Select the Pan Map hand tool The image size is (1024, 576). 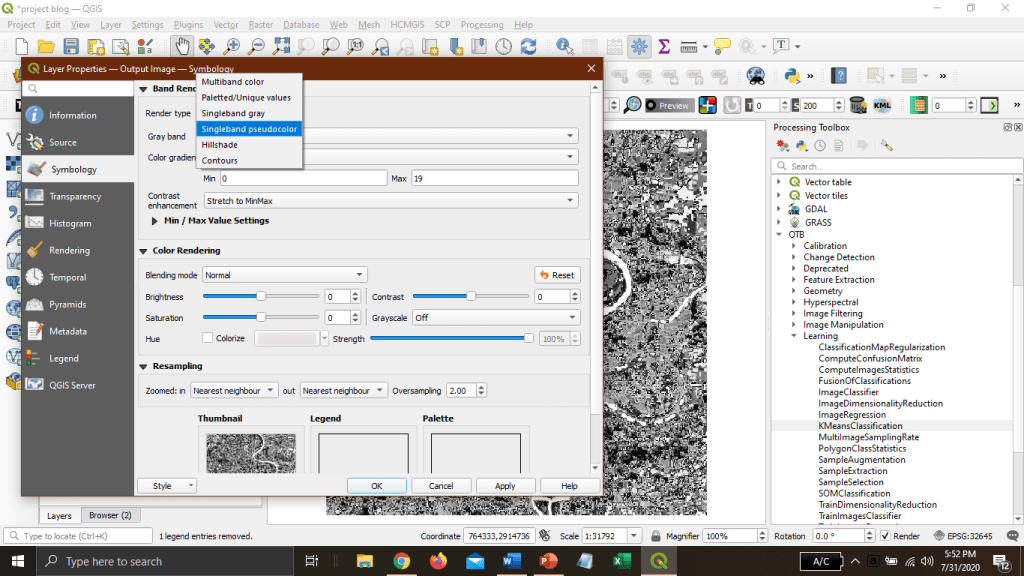[181, 46]
